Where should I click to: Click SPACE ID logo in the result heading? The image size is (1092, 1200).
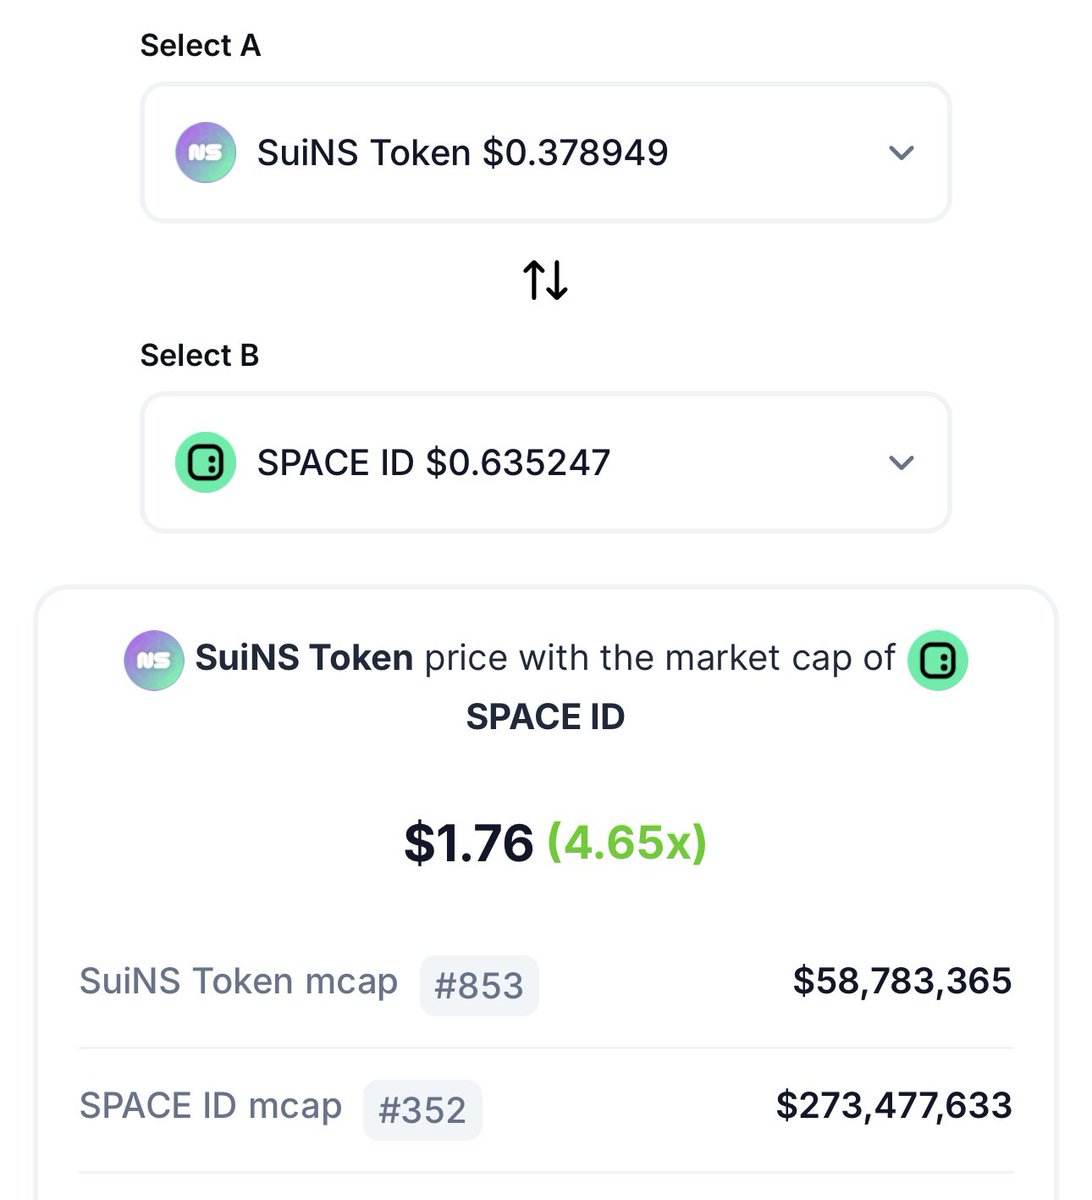tap(937, 660)
